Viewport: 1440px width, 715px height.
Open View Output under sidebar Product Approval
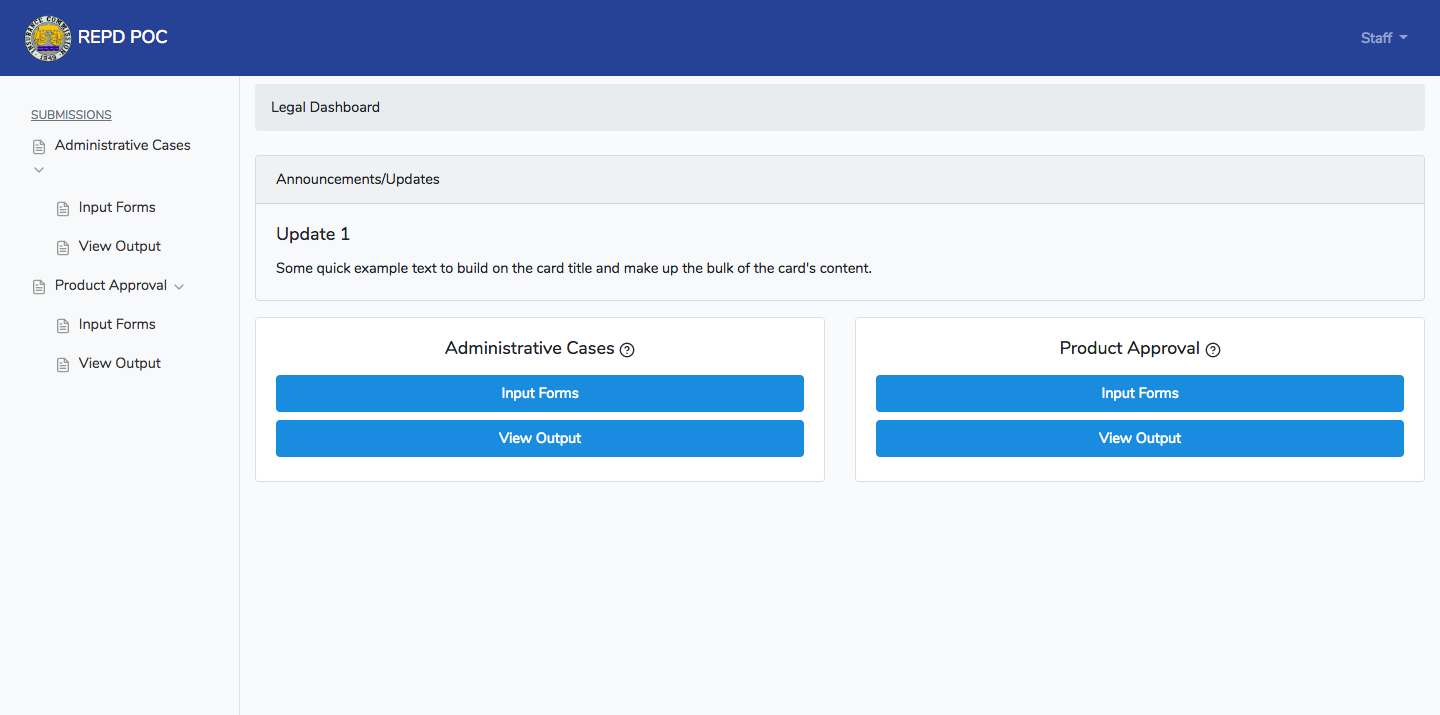click(x=119, y=364)
